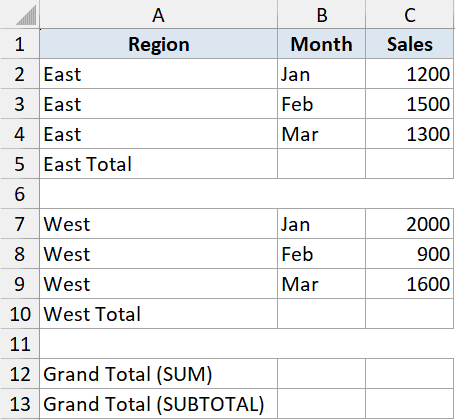
Task: Select row 12 header
Action: 20,374
